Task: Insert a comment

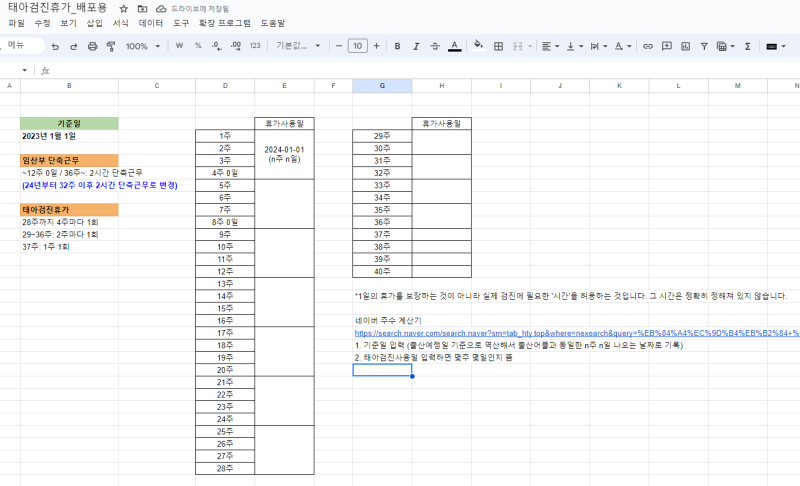Action: [667, 46]
